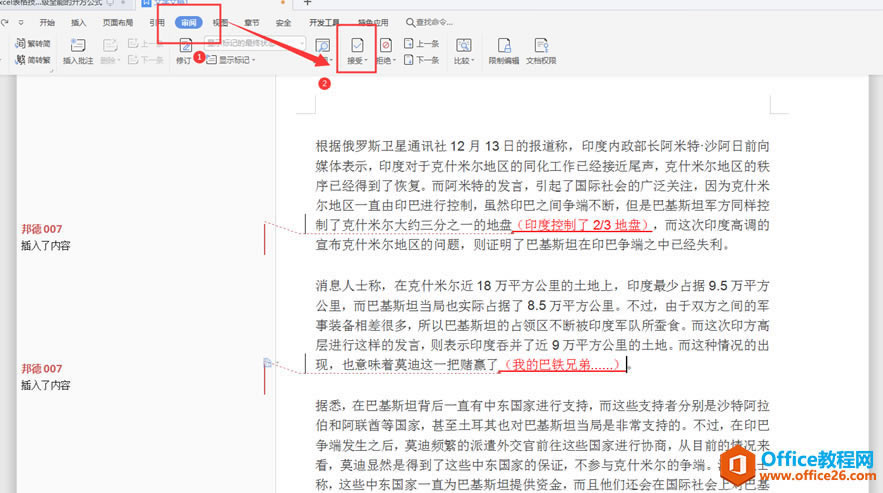Open the 开始 ribbon tab

(x=47, y=23)
